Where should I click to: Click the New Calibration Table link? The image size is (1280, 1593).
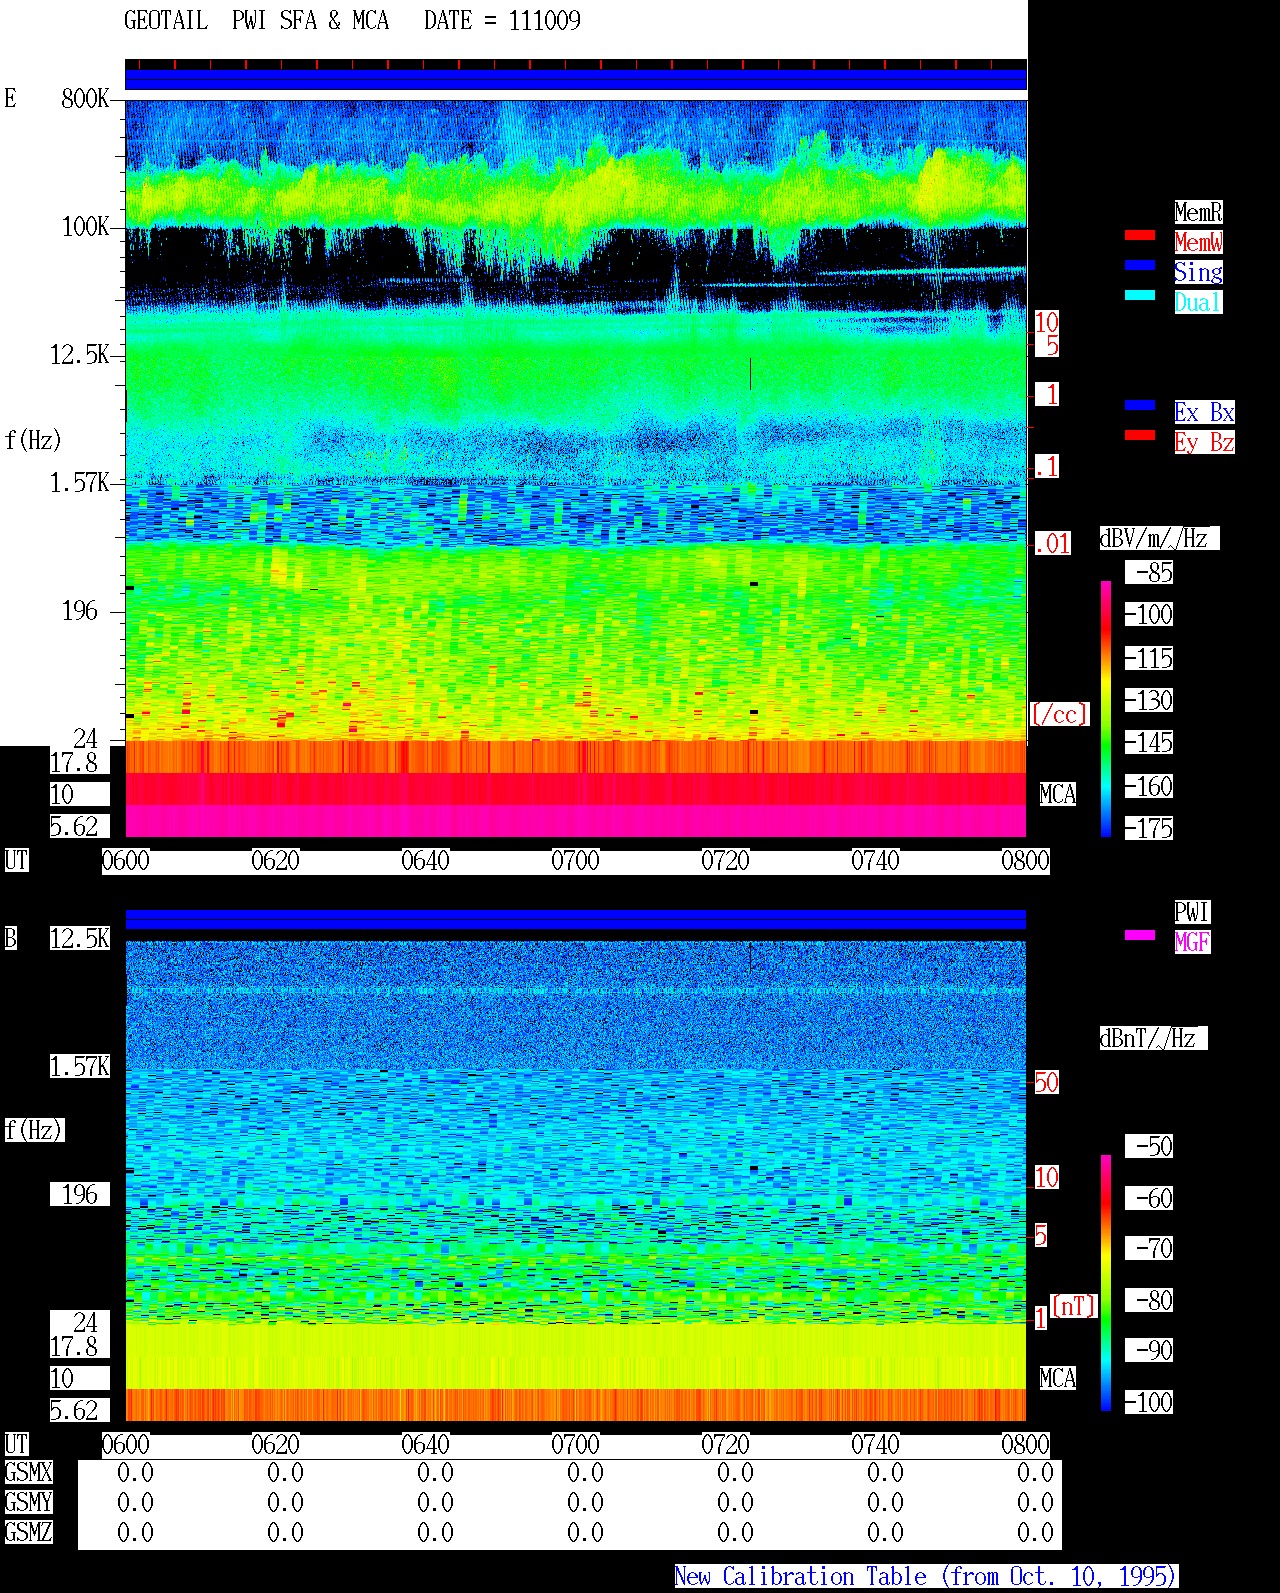pyautogui.click(x=926, y=1577)
